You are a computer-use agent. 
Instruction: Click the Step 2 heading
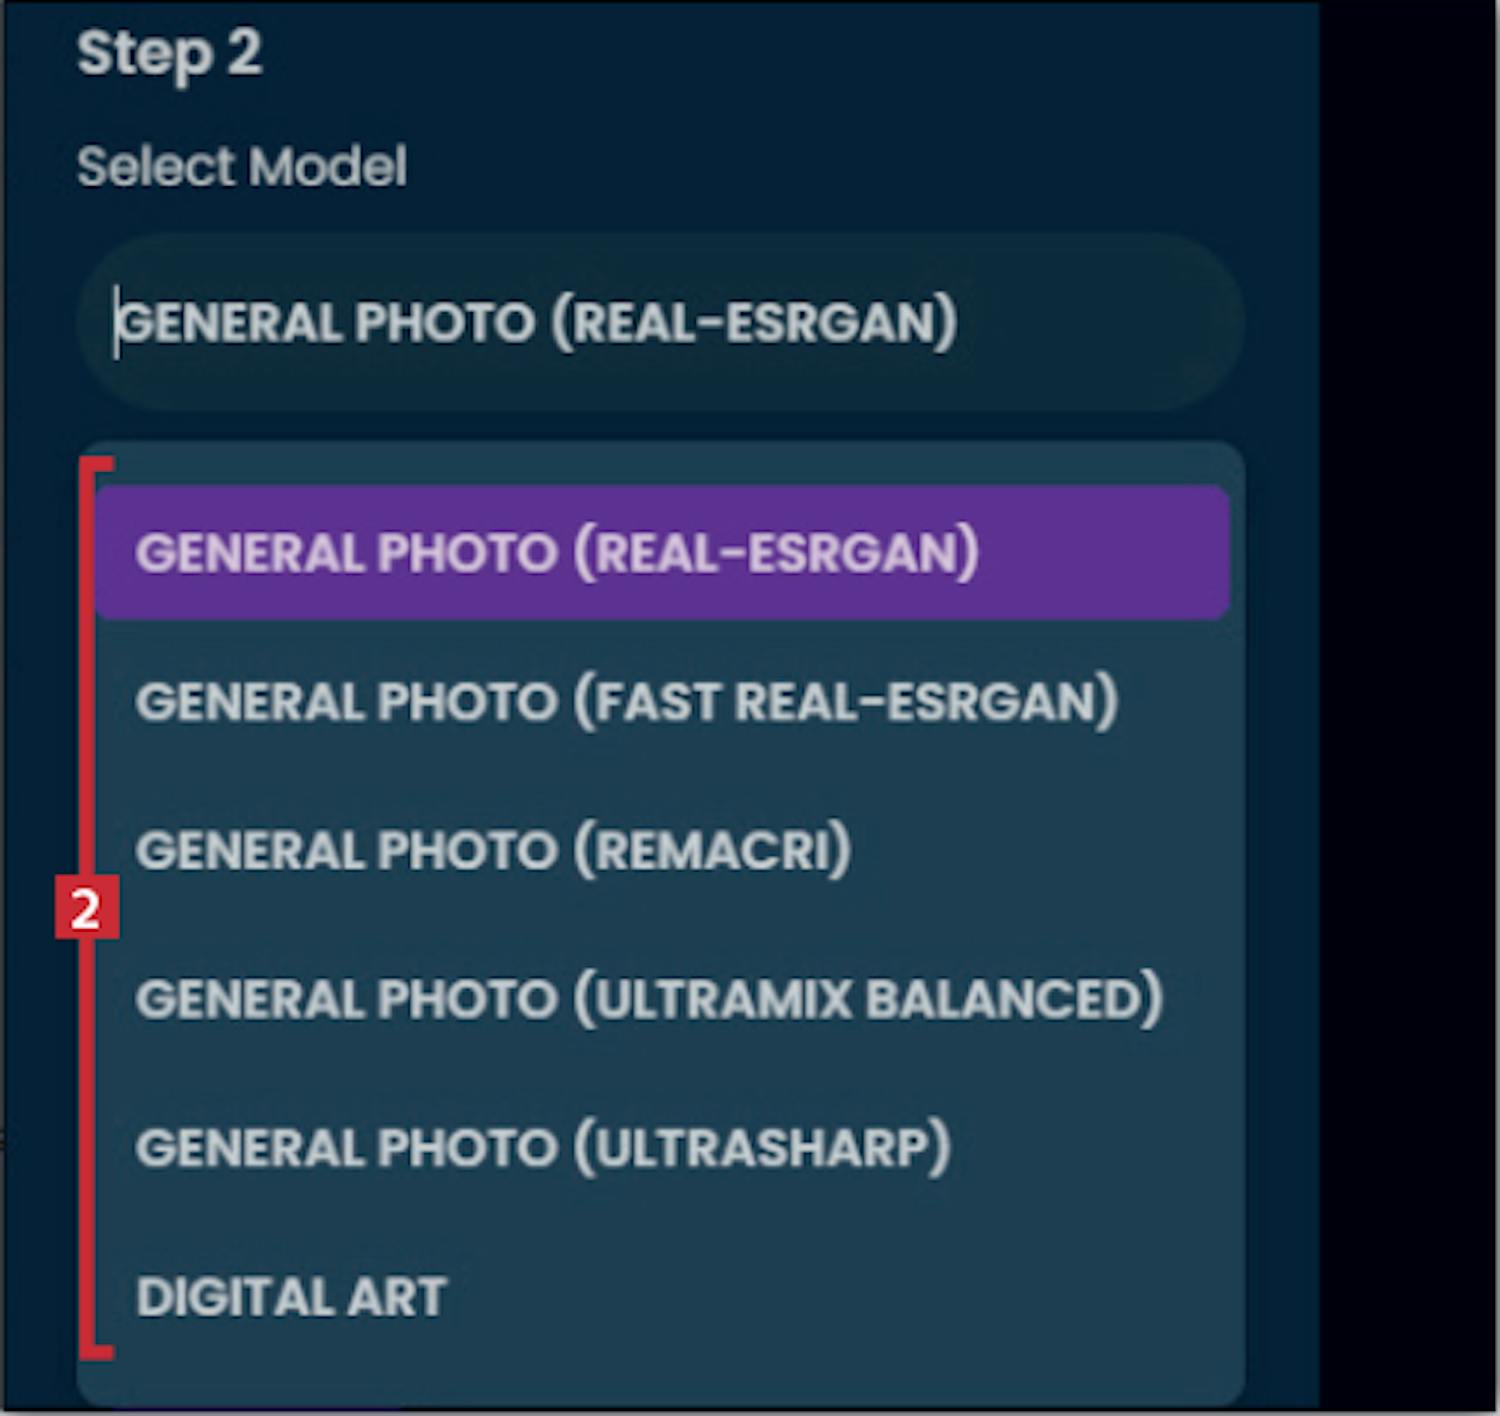(x=169, y=53)
